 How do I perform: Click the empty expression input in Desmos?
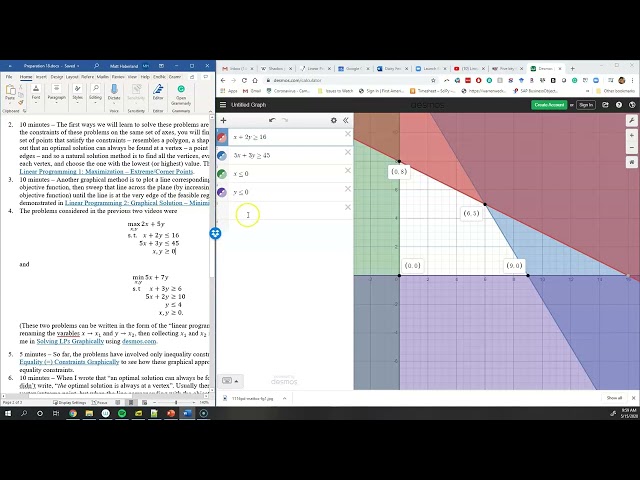tap(286, 211)
